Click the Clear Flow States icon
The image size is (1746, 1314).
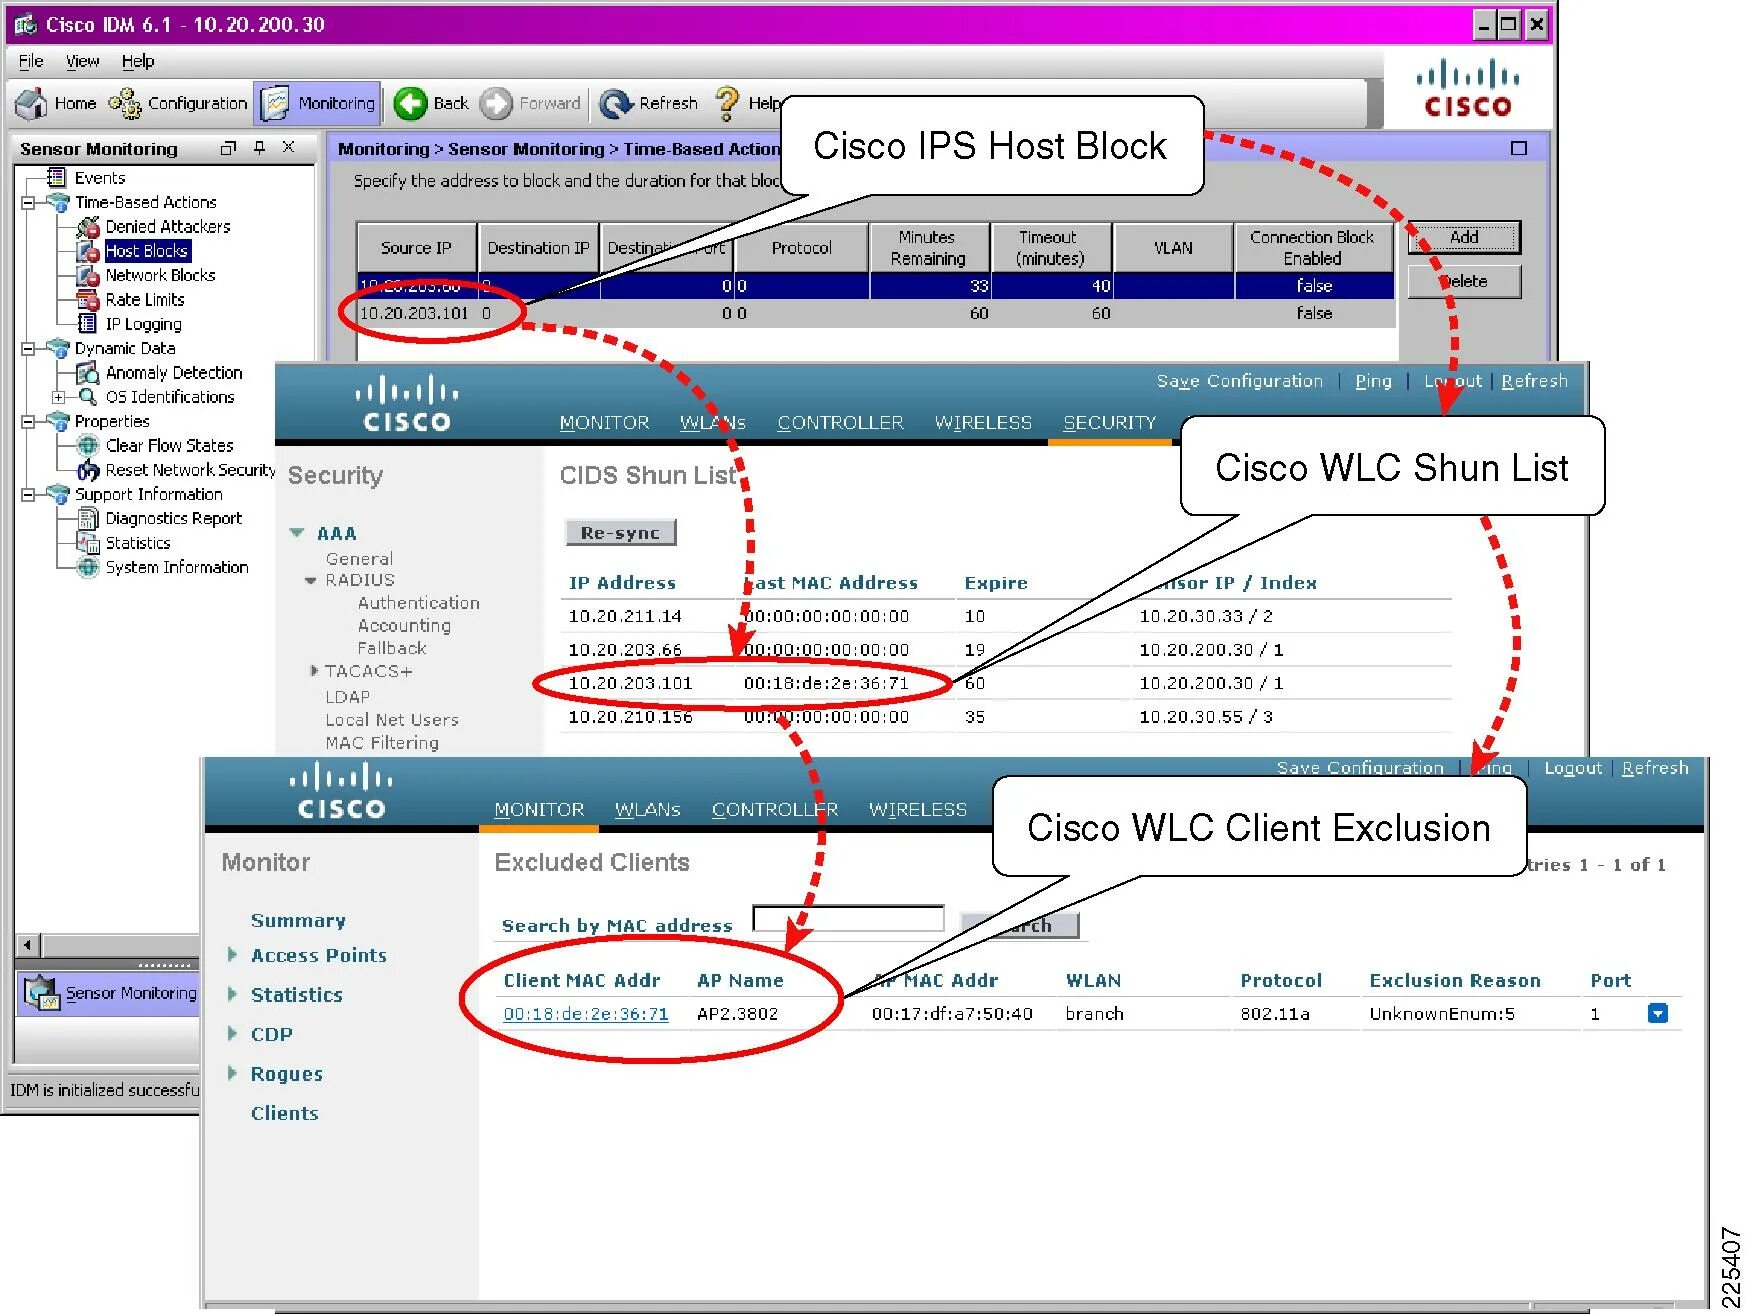[x=88, y=446]
